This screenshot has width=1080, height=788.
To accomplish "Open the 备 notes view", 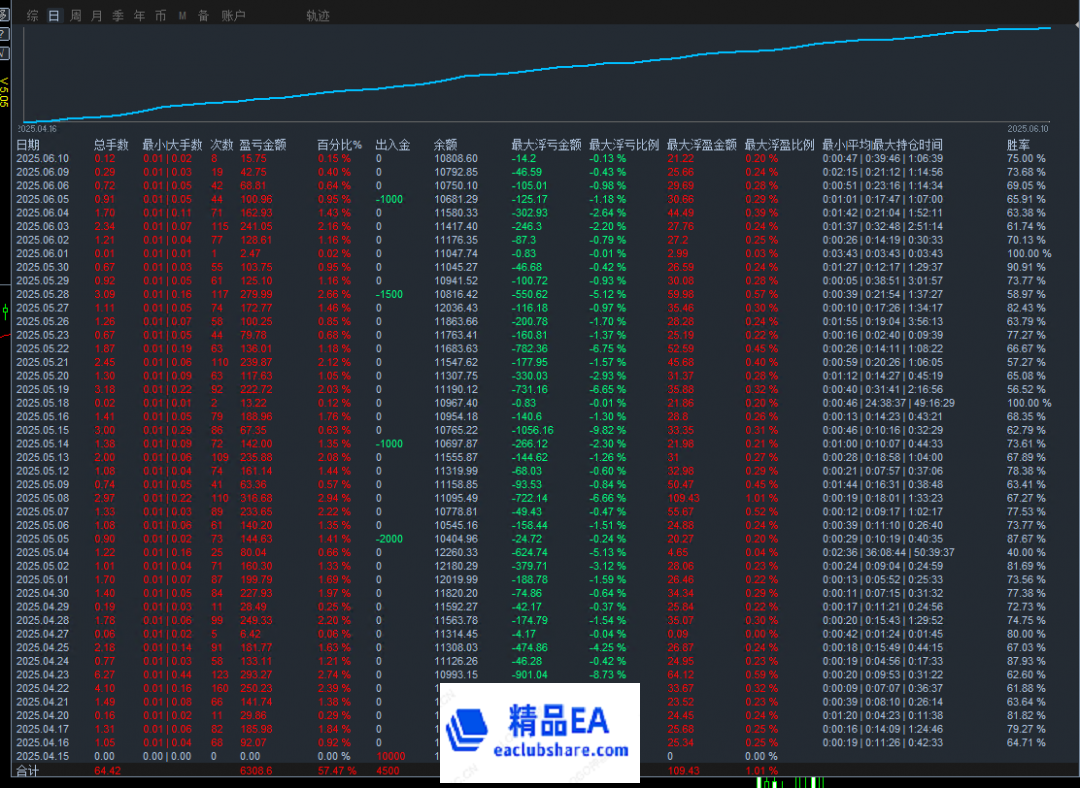I will (202, 15).
